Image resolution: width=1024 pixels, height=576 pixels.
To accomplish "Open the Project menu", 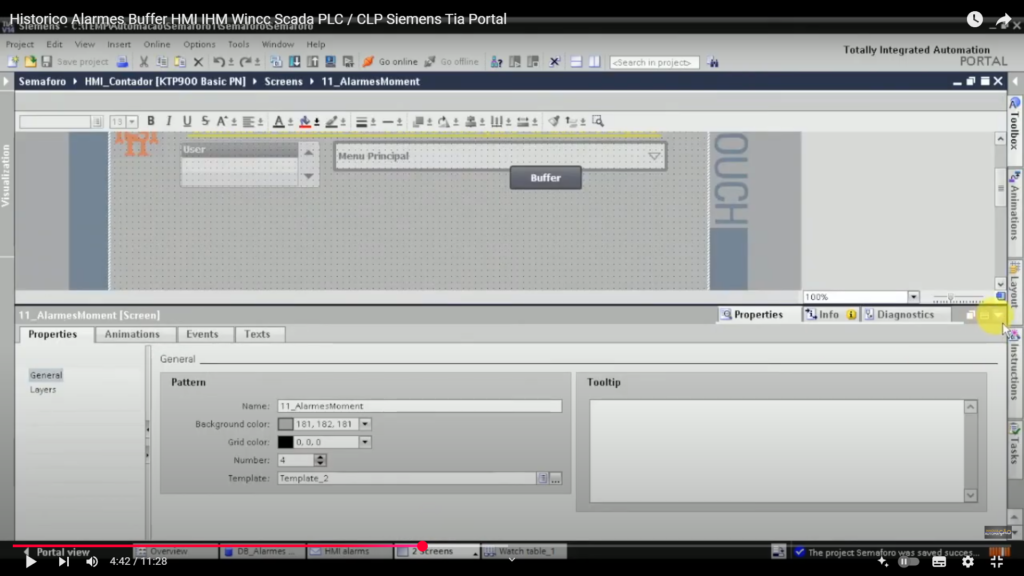I will [20, 44].
